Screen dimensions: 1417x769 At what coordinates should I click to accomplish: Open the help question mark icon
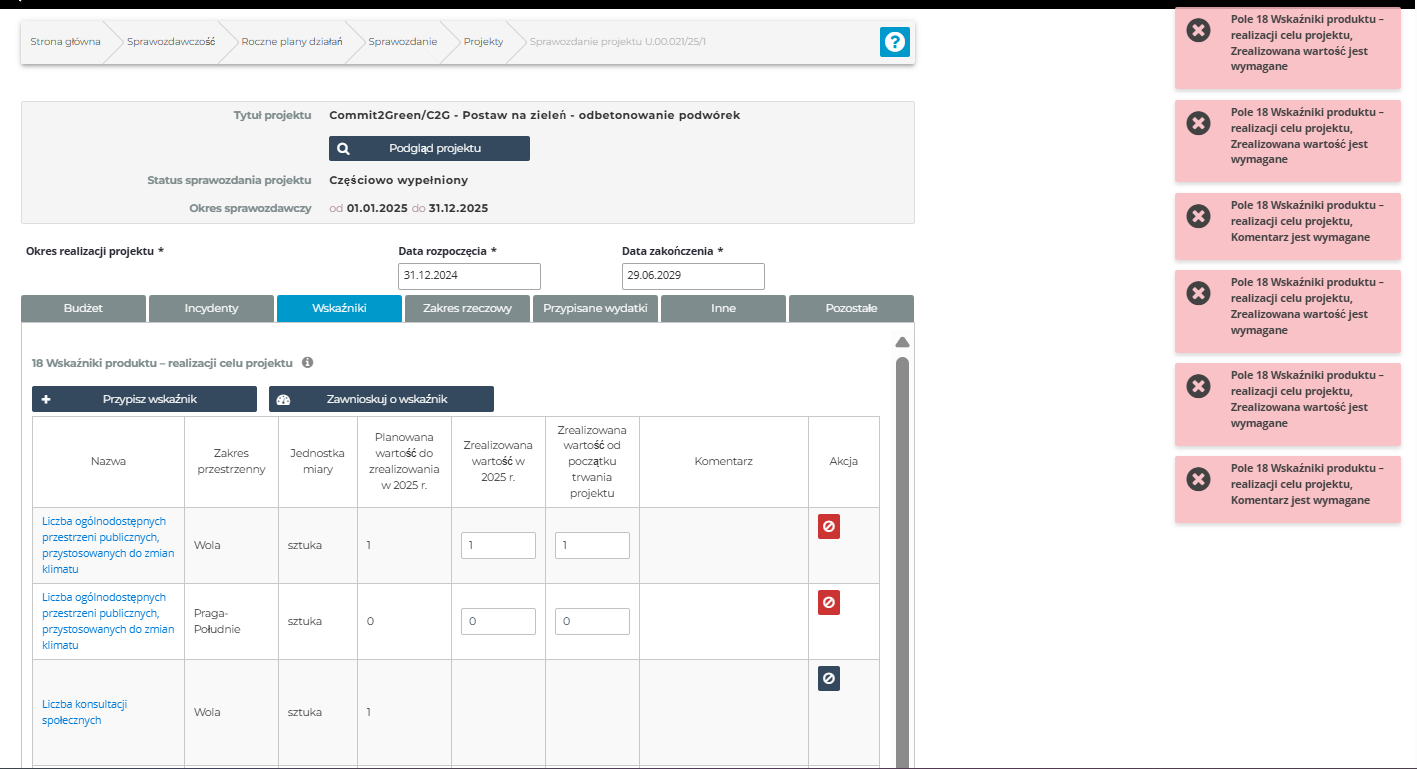click(894, 42)
